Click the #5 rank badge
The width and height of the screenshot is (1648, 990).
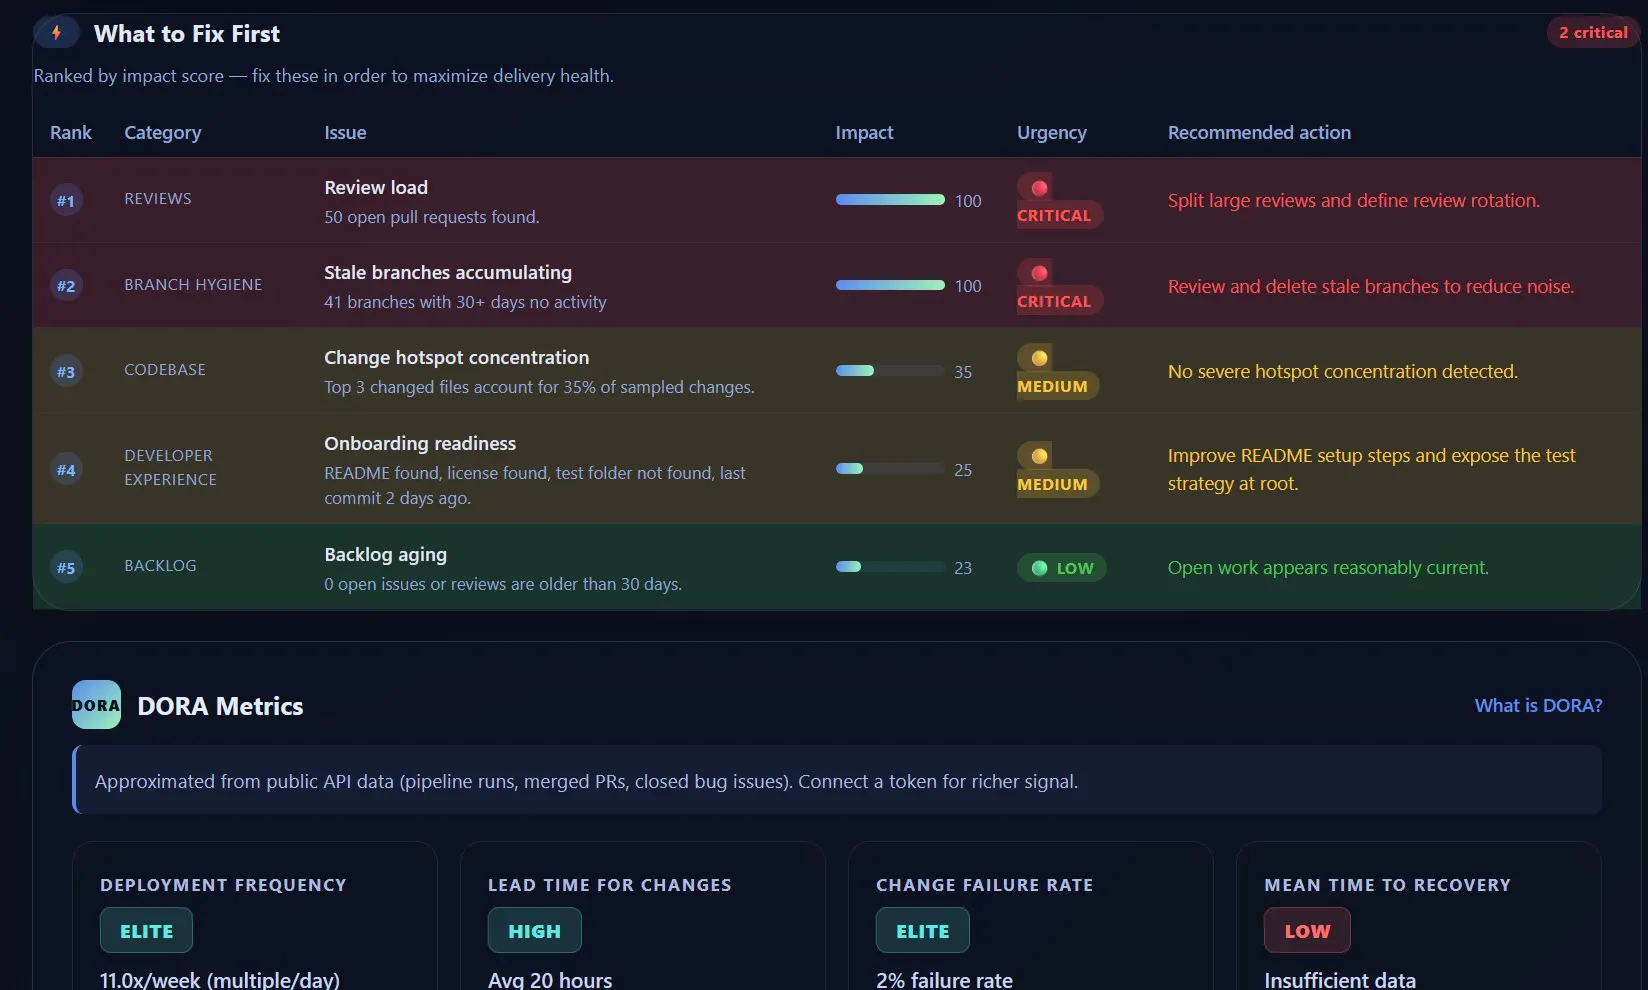[x=66, y=568]
